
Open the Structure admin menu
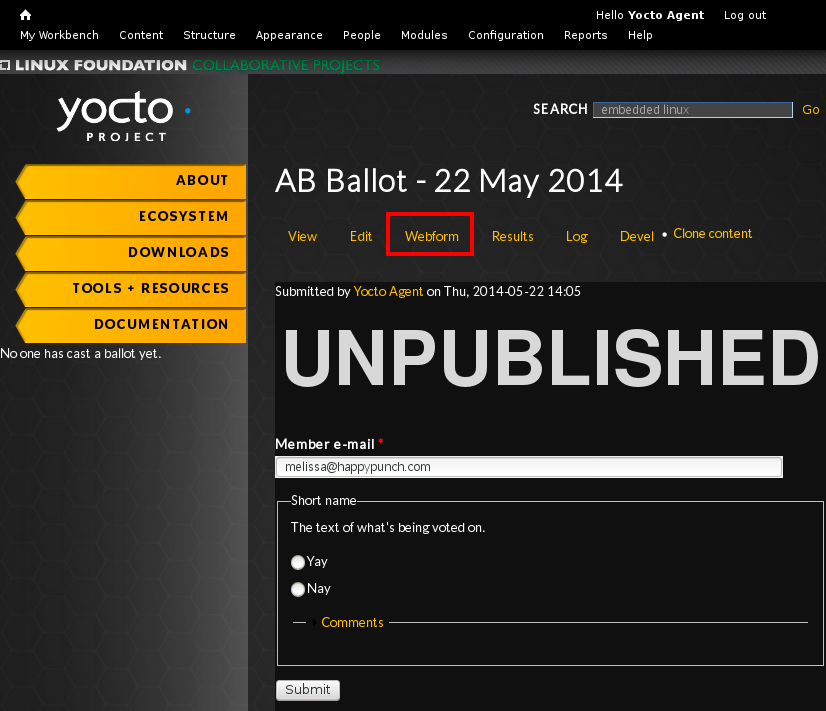pyautogui.click(x=209, y=35)
